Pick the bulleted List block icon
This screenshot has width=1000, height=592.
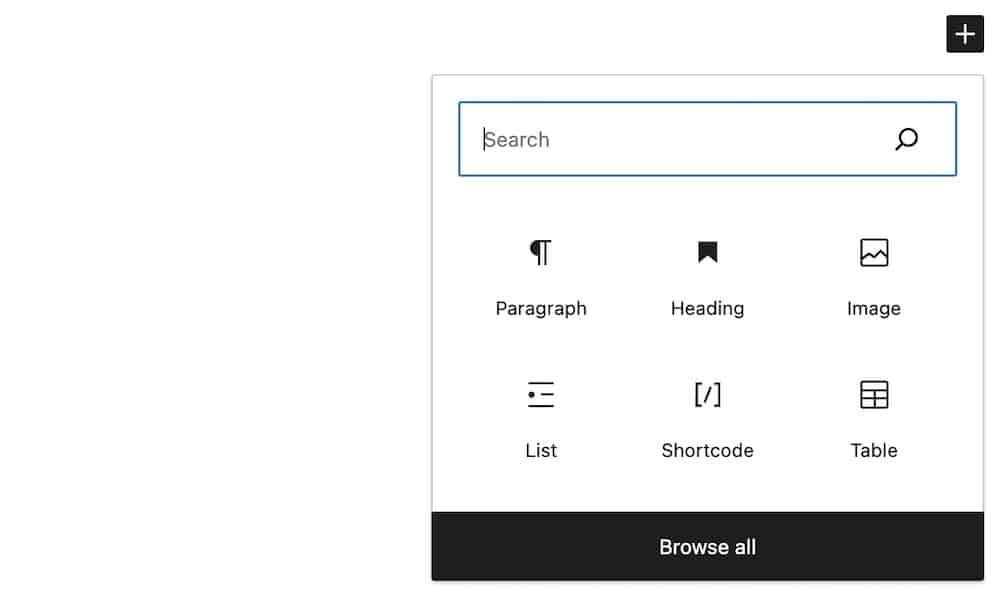[x=541, y=394]
